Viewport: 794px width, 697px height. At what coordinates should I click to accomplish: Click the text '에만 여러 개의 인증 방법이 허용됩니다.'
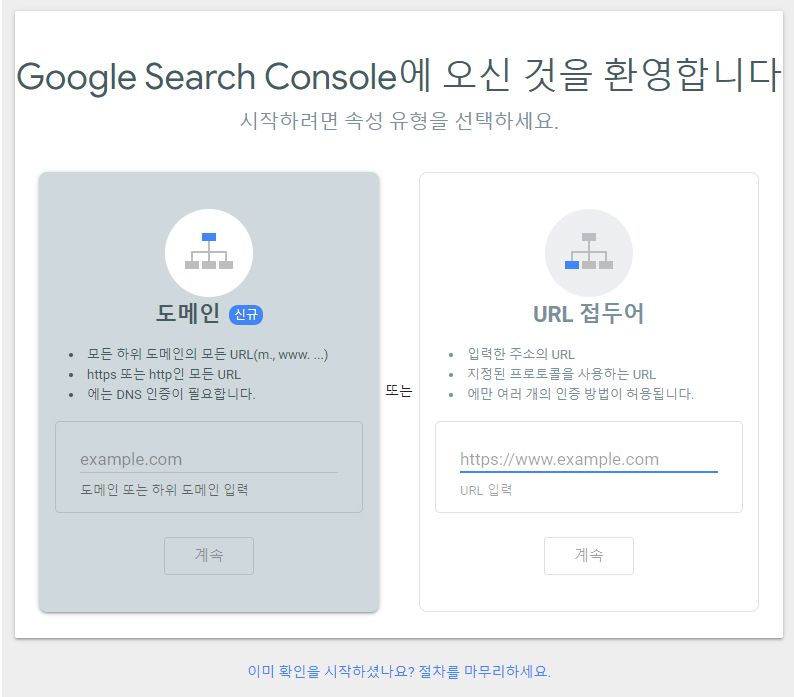click(580, 394)
